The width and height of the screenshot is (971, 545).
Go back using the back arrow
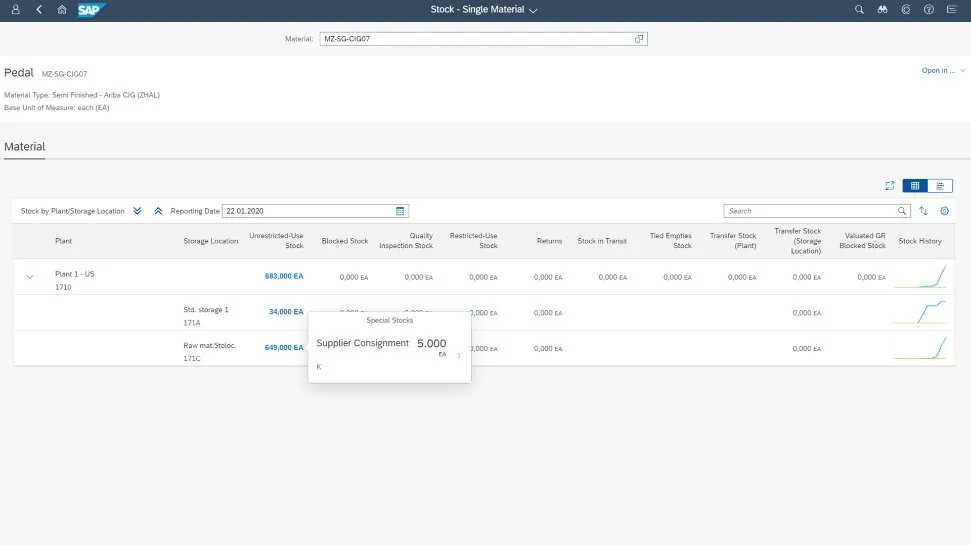coord(39,9)
